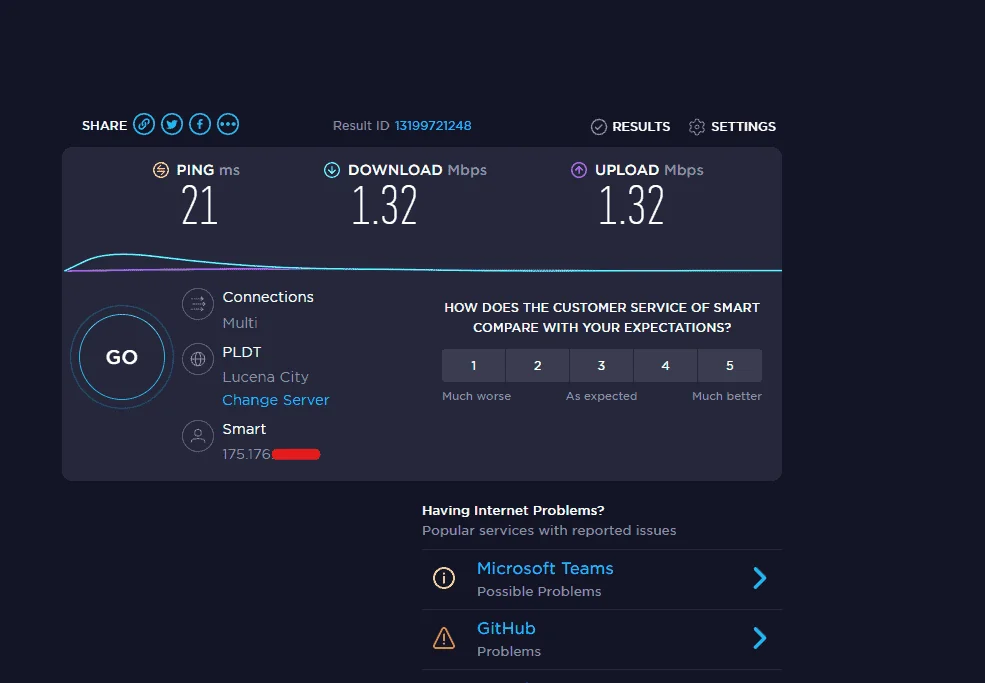
Task: Click the ping value 21
Action: (199, 205)
